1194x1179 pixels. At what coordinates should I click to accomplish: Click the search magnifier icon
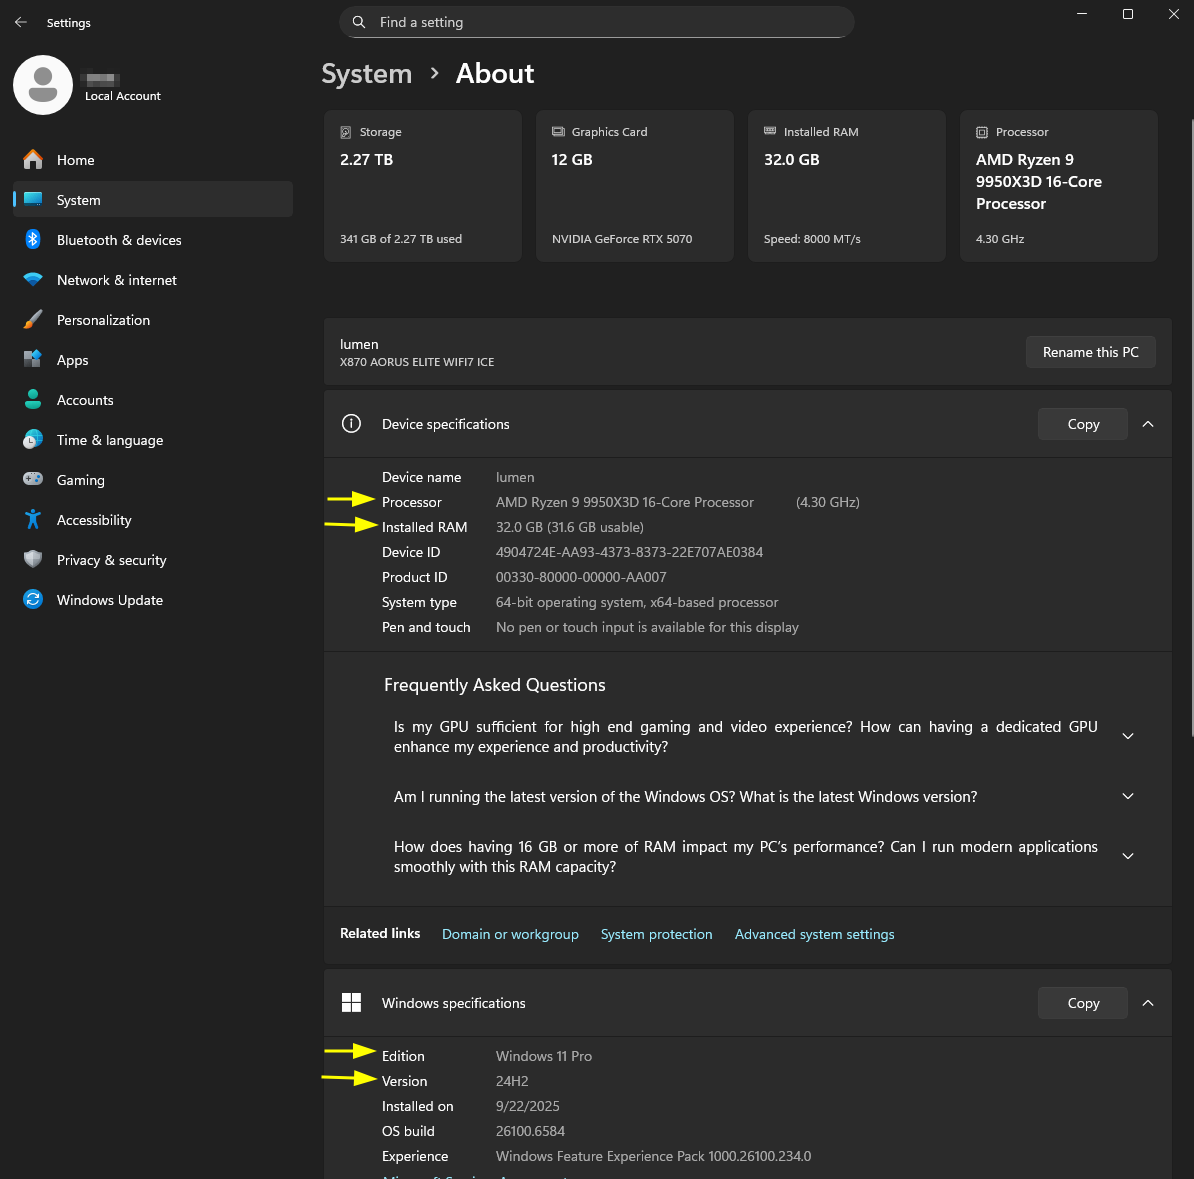pyautogui.click(x=359, y=22)
